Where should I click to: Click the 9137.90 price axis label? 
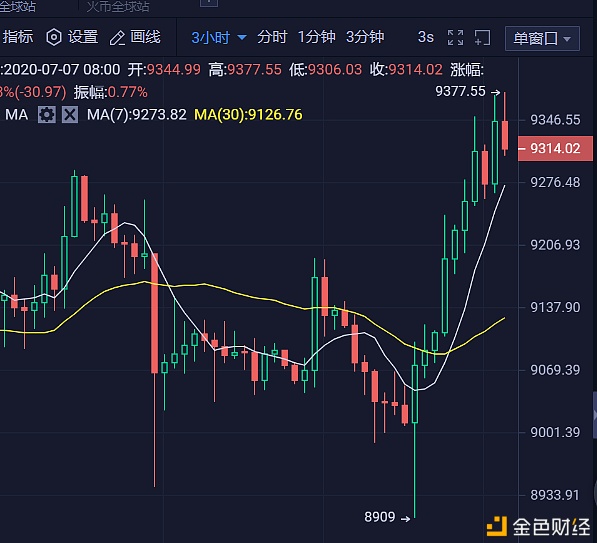pyautogui.click(x=555, y=307)
